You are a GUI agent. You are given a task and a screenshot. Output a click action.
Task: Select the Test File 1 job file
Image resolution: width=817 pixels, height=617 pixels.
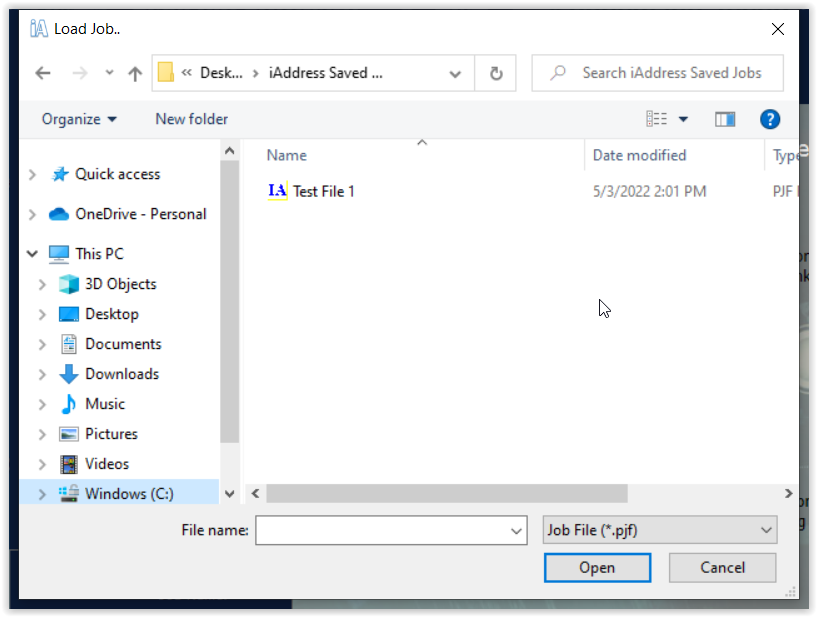(x=323, y=191)
